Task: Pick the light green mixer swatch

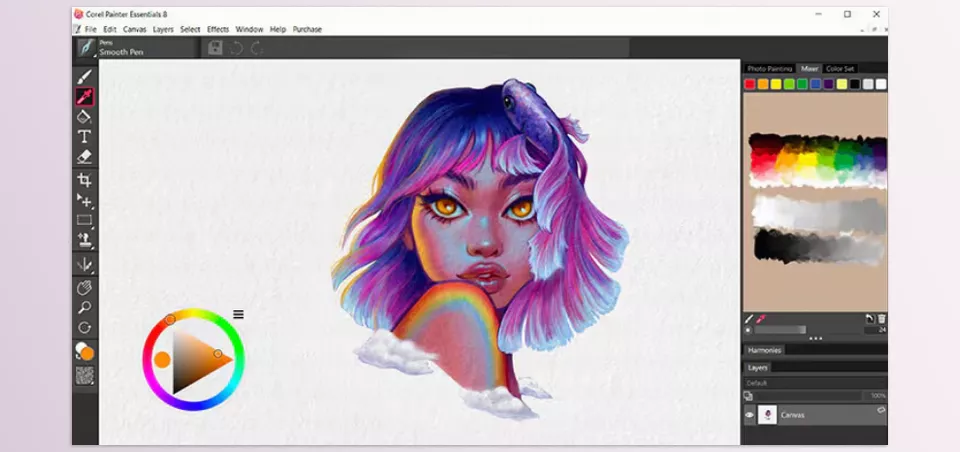Action: pyautogui.click(x=789, y=85)
